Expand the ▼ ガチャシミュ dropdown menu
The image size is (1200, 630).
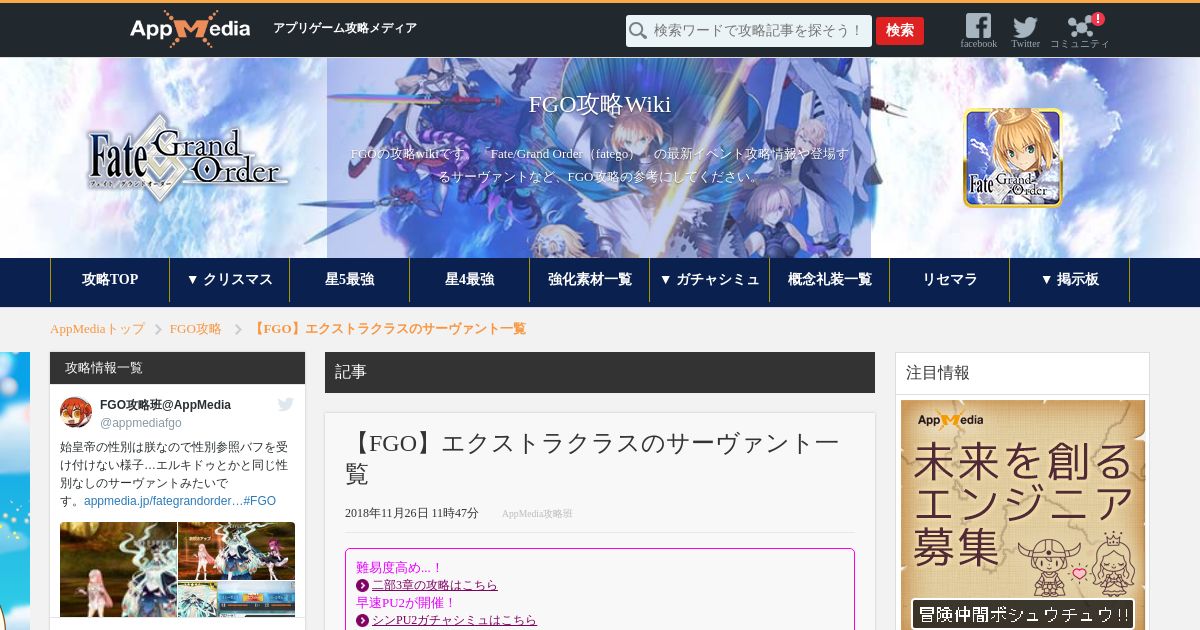[710, 280]
